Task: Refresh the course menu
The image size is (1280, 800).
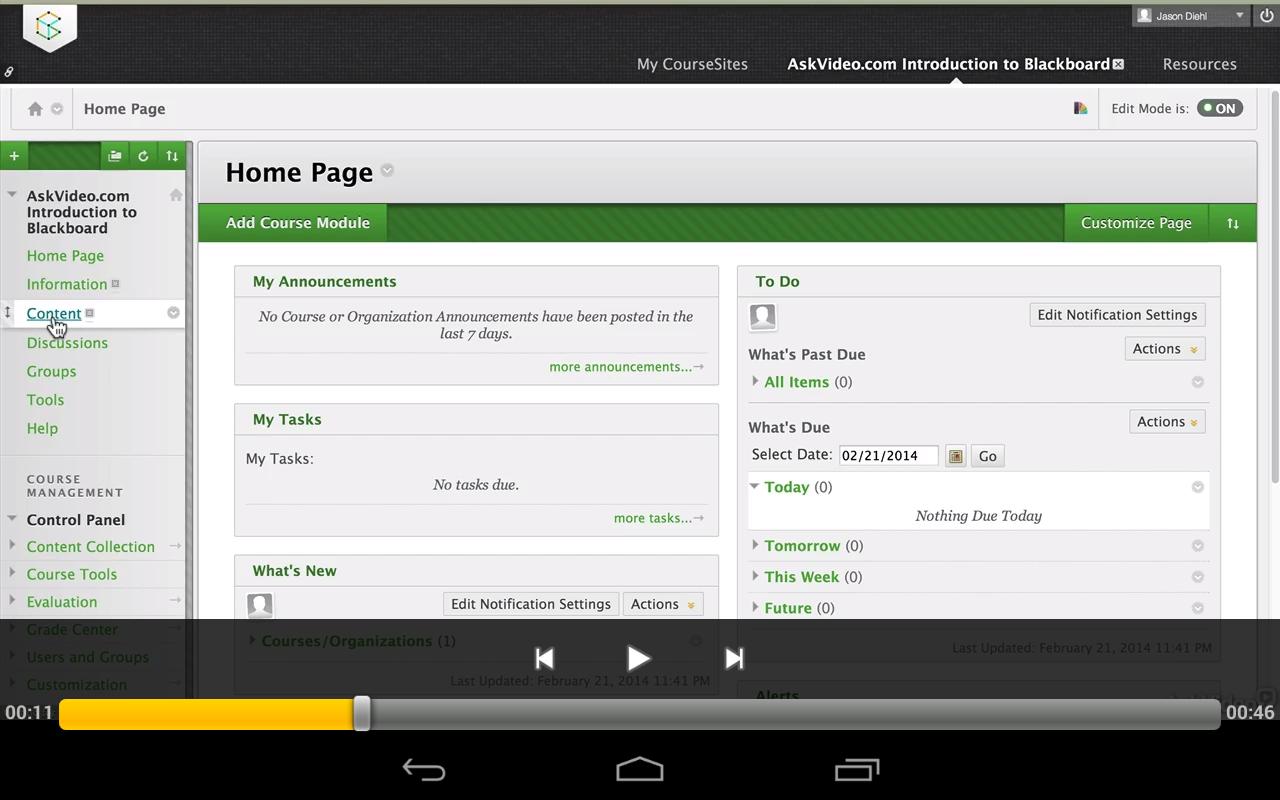Action: click(143, 156)
